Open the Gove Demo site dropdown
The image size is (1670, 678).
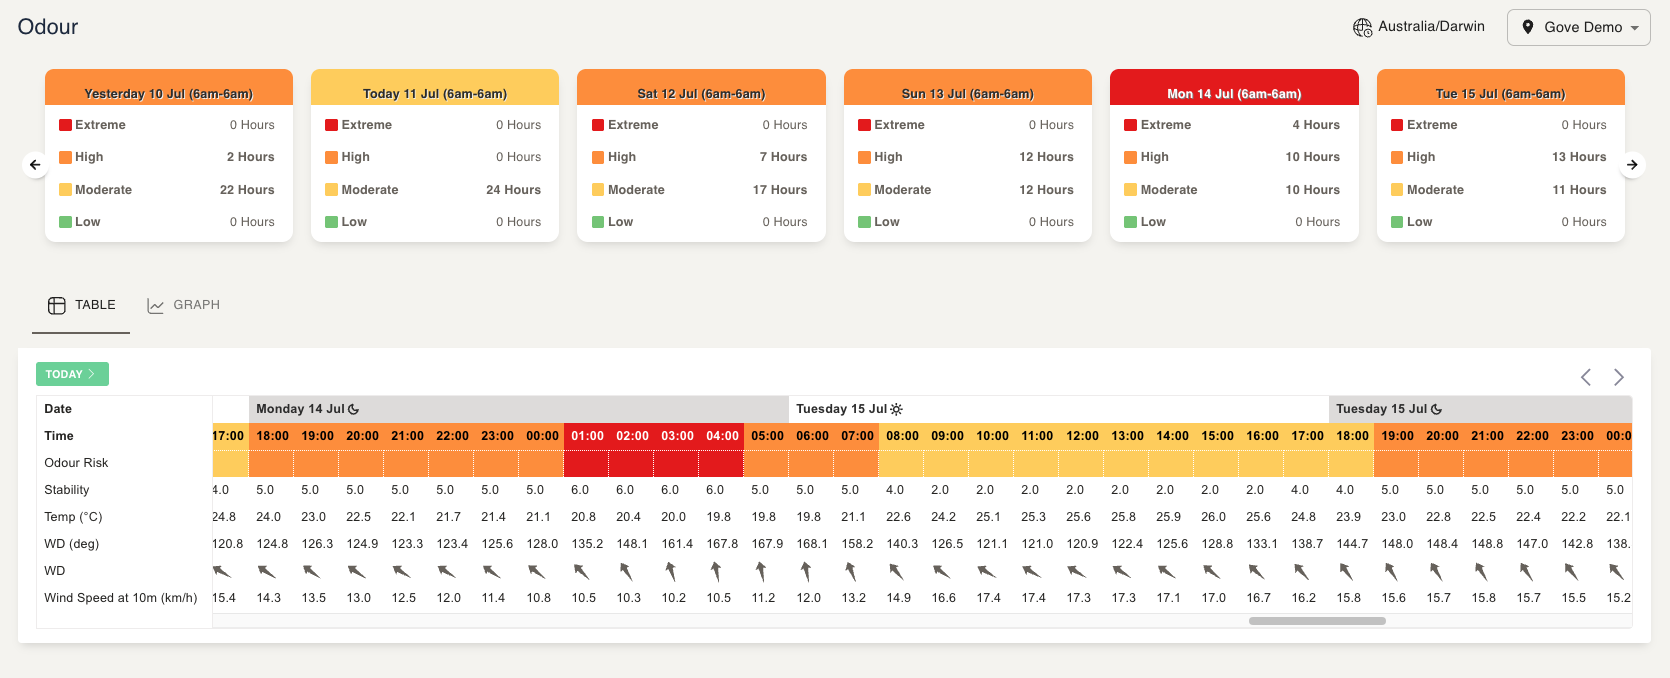(1578, 27)
